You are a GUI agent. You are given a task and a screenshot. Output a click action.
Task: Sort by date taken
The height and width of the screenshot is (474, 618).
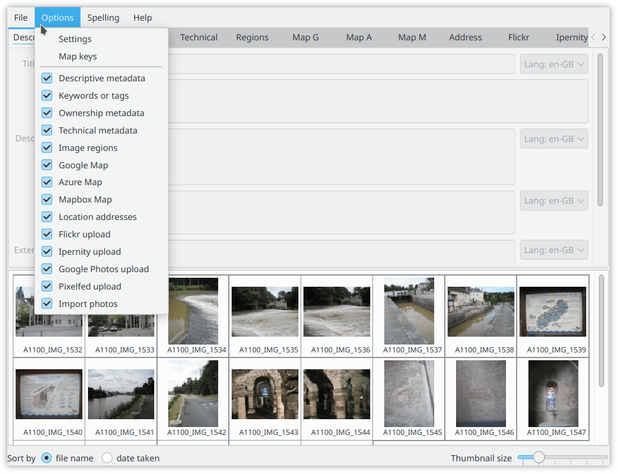(x=130, y=458)
